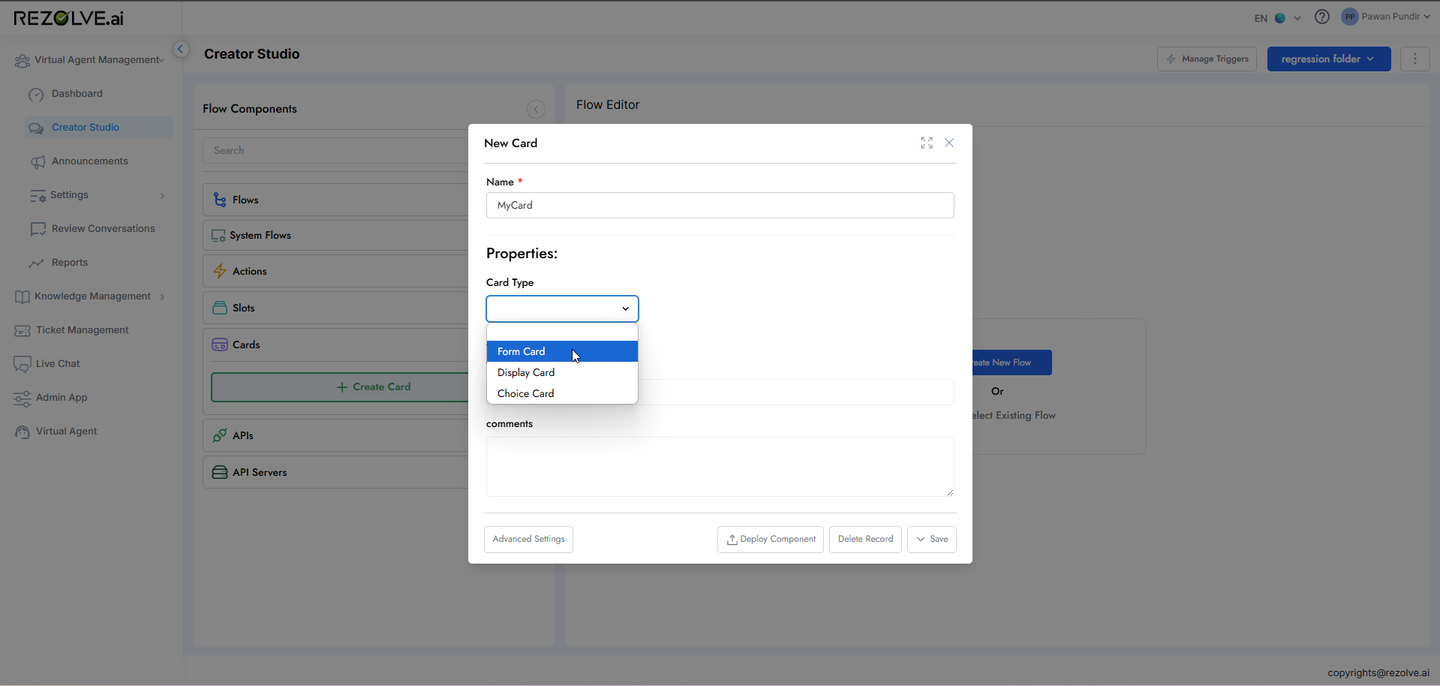Click the System Flows icon
Screen dimensions: 1440x686
point(219,236)
